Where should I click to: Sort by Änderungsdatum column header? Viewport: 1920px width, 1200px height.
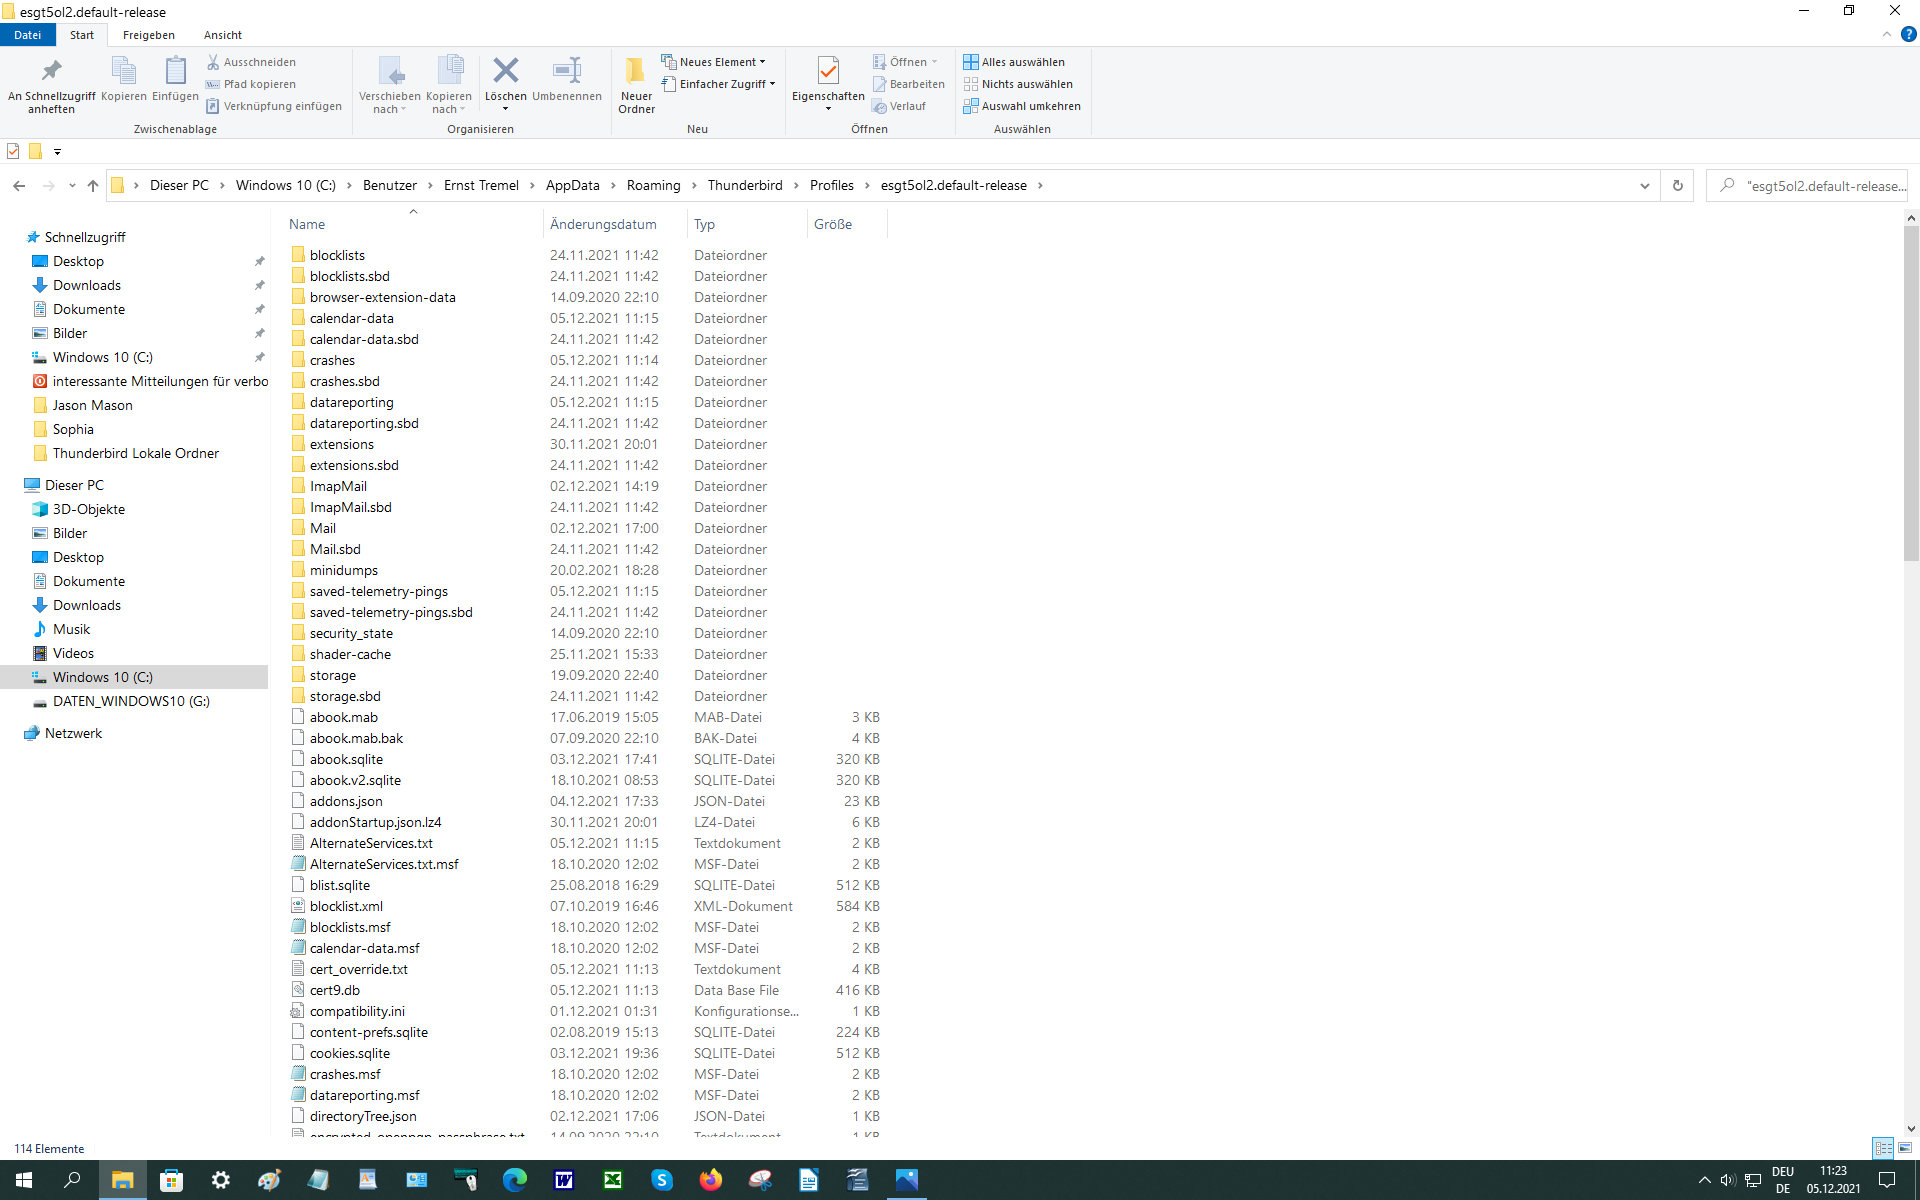pos(603,224)
